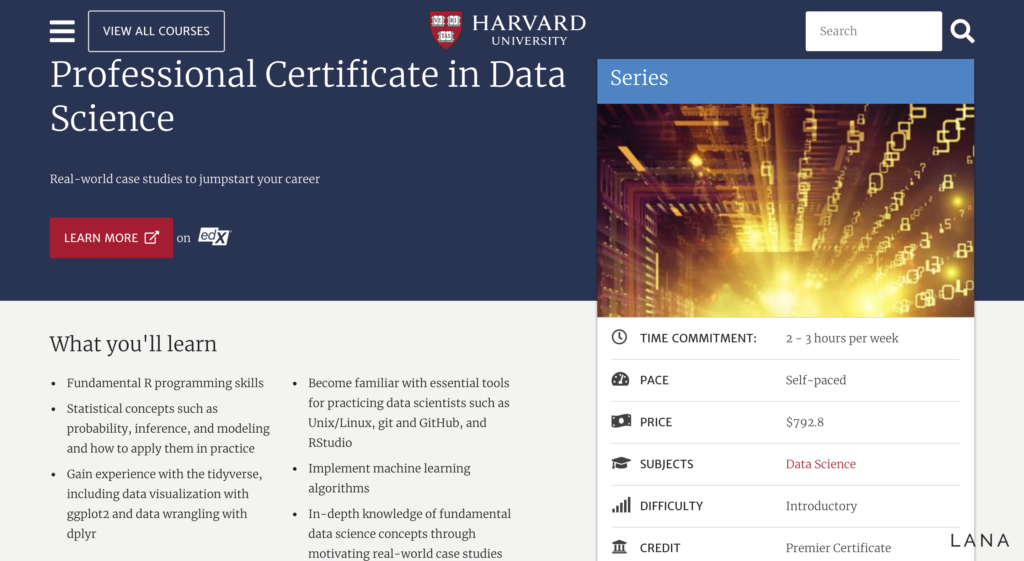Image resolution: width=1024 pixels, height=561 pixels.
Task: Click the View All Courses button
Action: pos(156,31)
